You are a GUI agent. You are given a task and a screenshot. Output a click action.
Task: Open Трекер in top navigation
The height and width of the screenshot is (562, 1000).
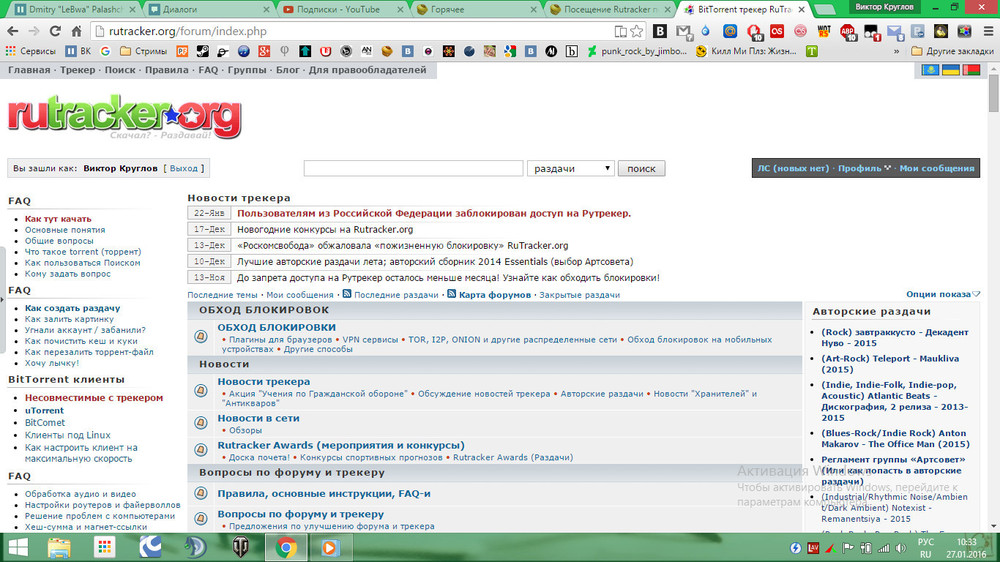[77, 70]
